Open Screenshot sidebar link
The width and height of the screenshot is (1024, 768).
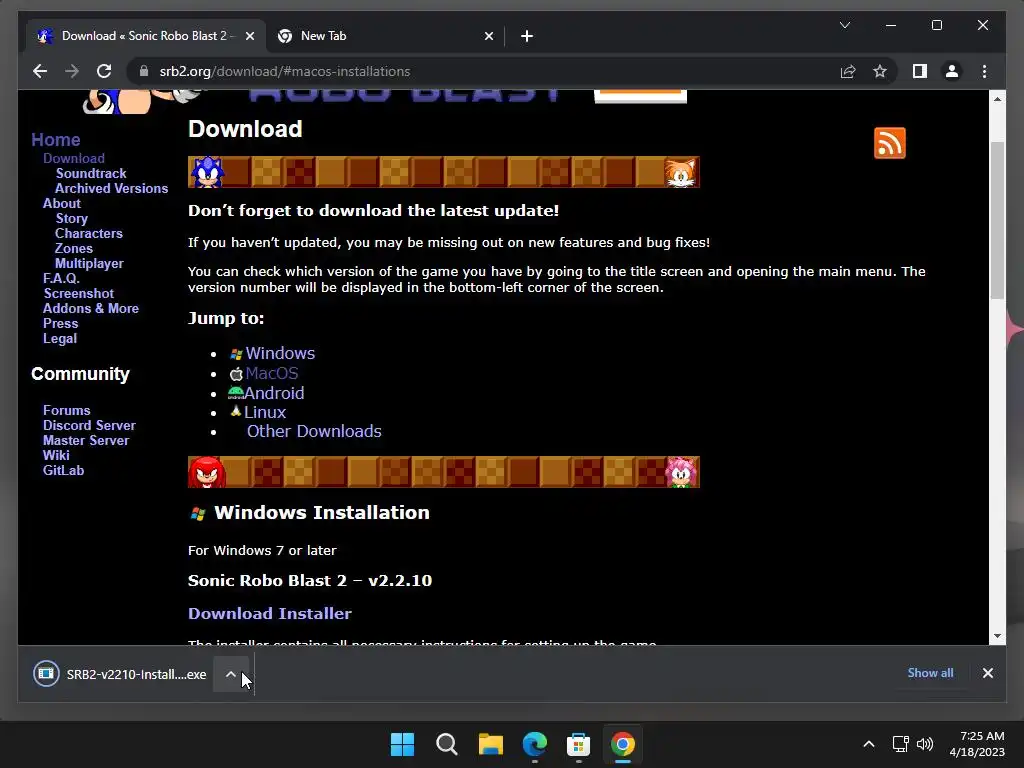click(x=78, y=293)
